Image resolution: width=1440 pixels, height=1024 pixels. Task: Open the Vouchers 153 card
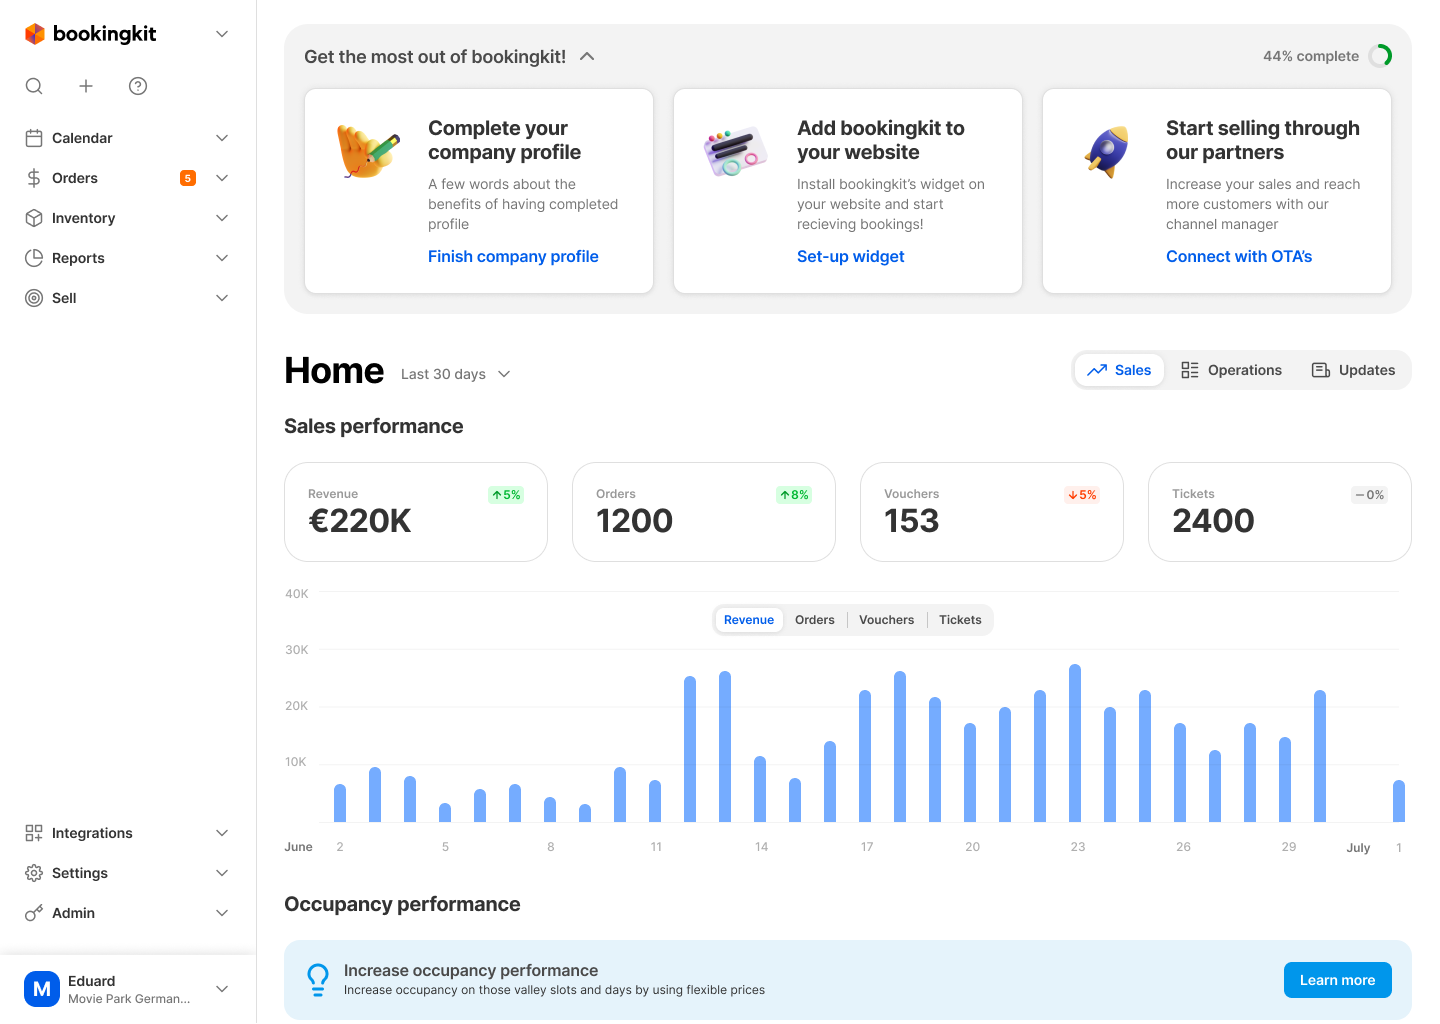tap(992, 512)
